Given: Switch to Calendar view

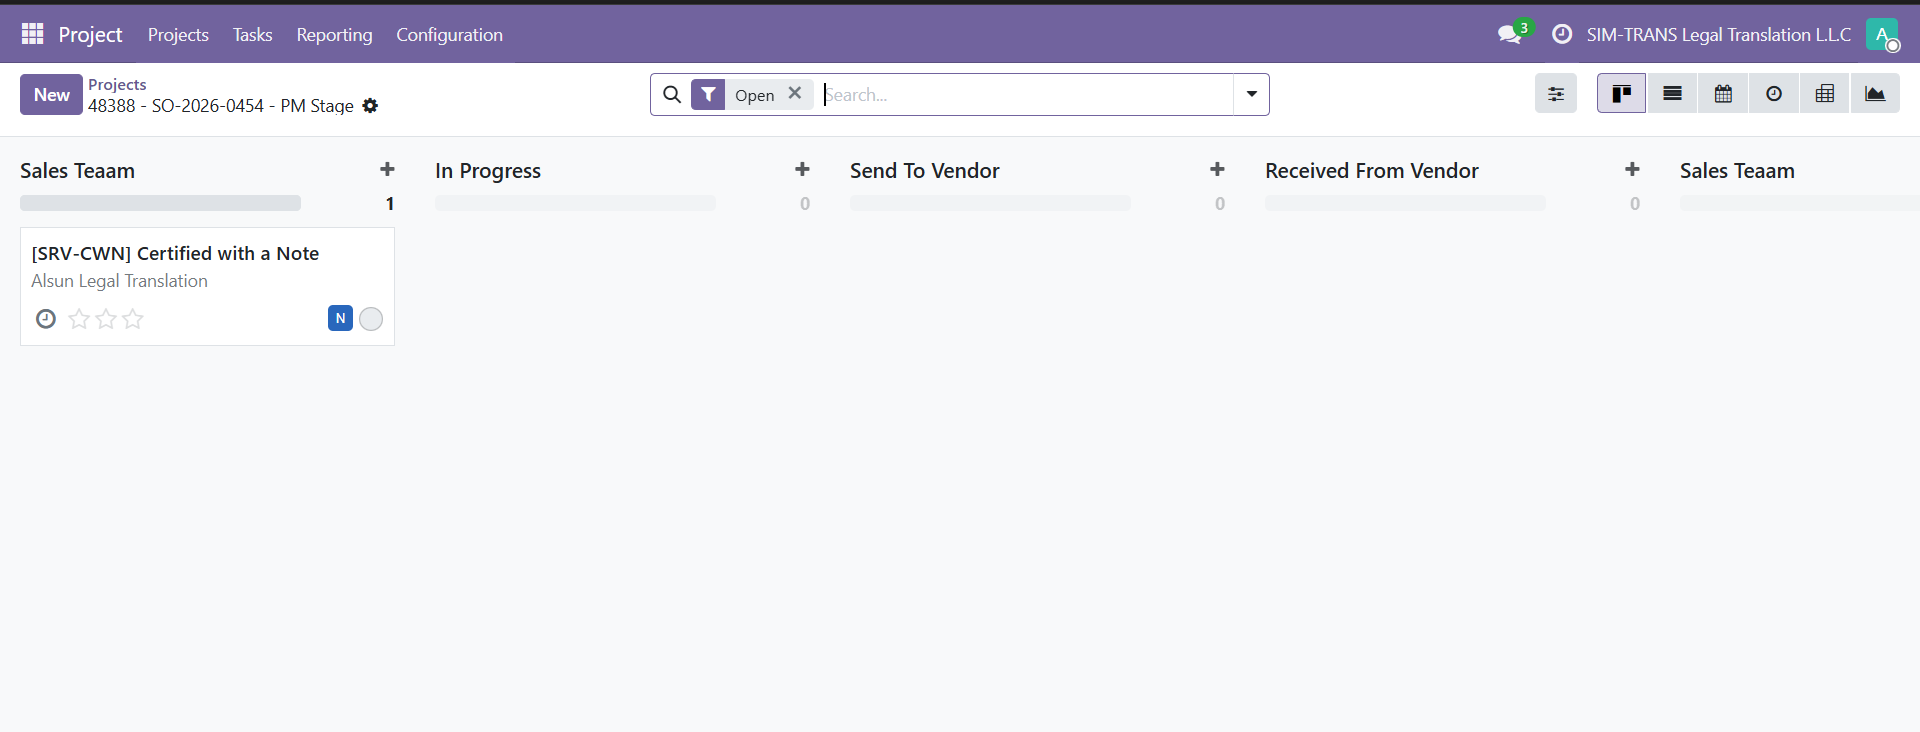Looking at the screenshot, I should [x=1723, y=94].
